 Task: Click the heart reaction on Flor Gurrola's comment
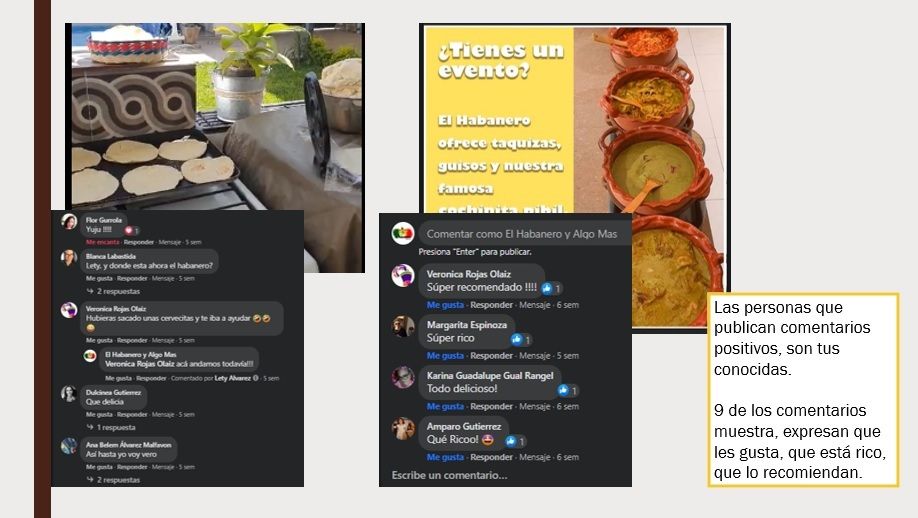tap(128, 231)
